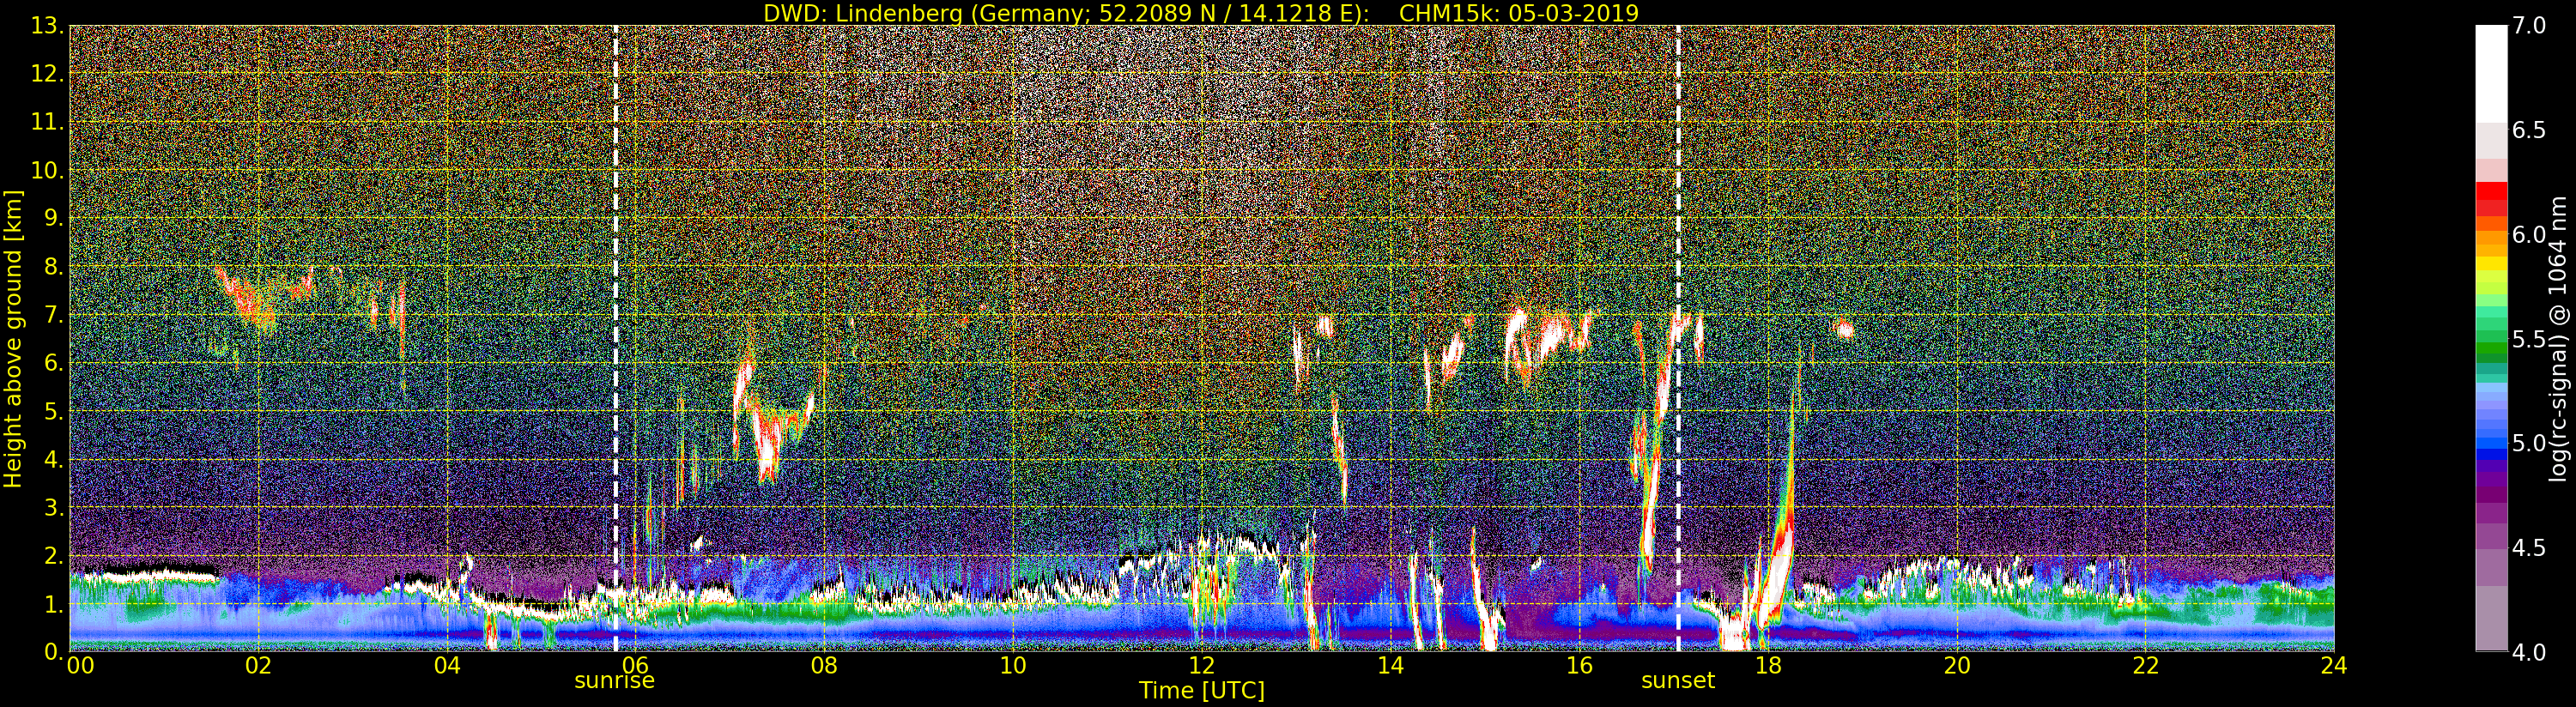Viewport: 2576px width, 707px height.
Task: Click the time axis tick label 02
Action: coord(258,666)
